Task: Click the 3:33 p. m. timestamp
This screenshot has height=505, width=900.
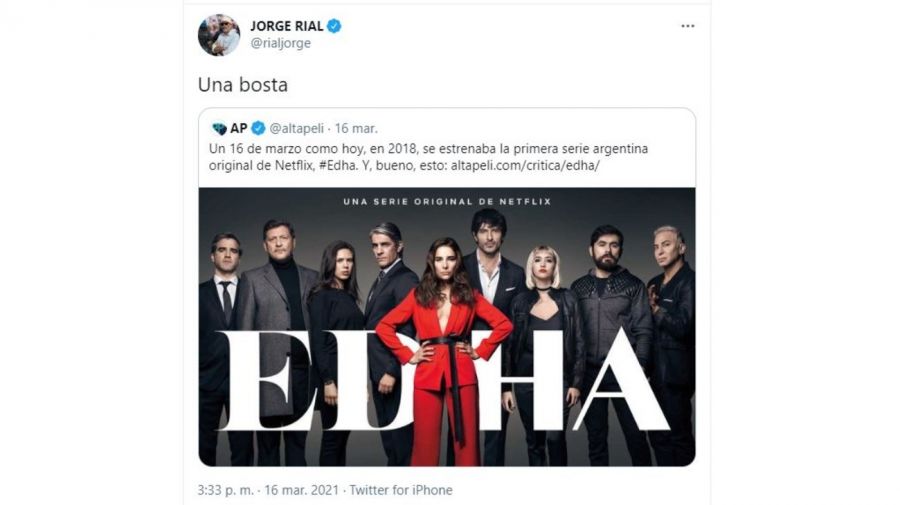Action: click(226, 490)
